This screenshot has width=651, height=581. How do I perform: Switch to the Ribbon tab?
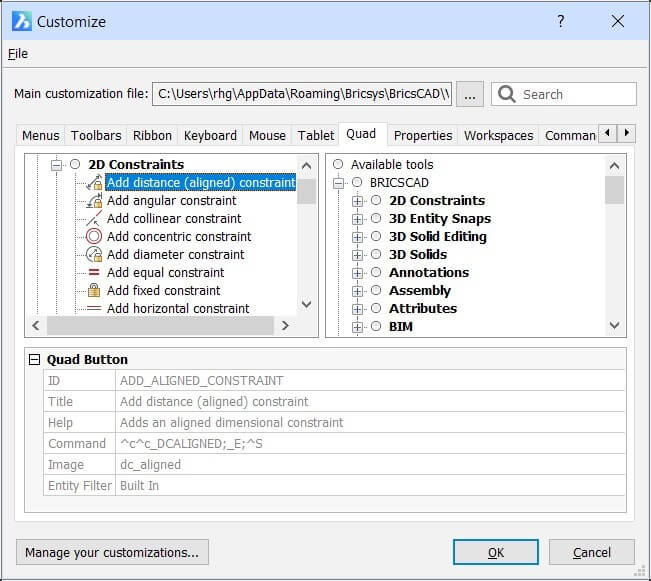click(152, 135)
